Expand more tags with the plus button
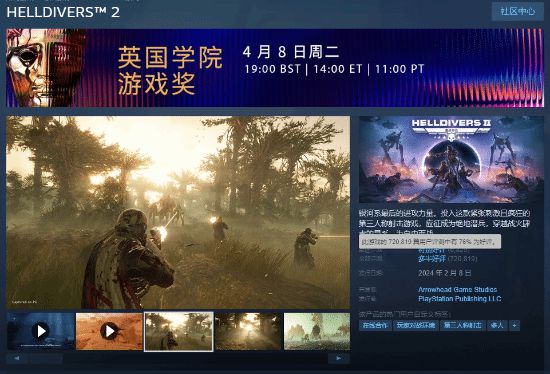The height and width of the screenshot is (374, 550). [x=514, y=326]
